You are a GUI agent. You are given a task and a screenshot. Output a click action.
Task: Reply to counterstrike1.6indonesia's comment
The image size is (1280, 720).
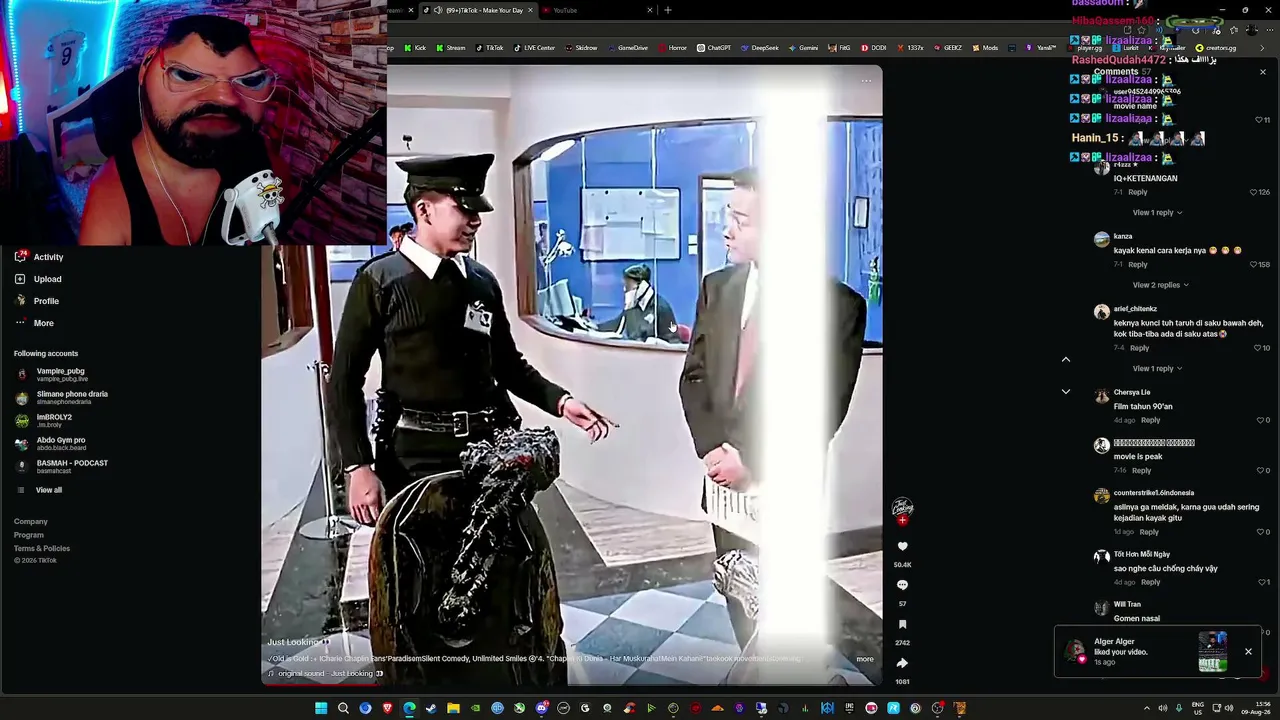point(1150,532)
